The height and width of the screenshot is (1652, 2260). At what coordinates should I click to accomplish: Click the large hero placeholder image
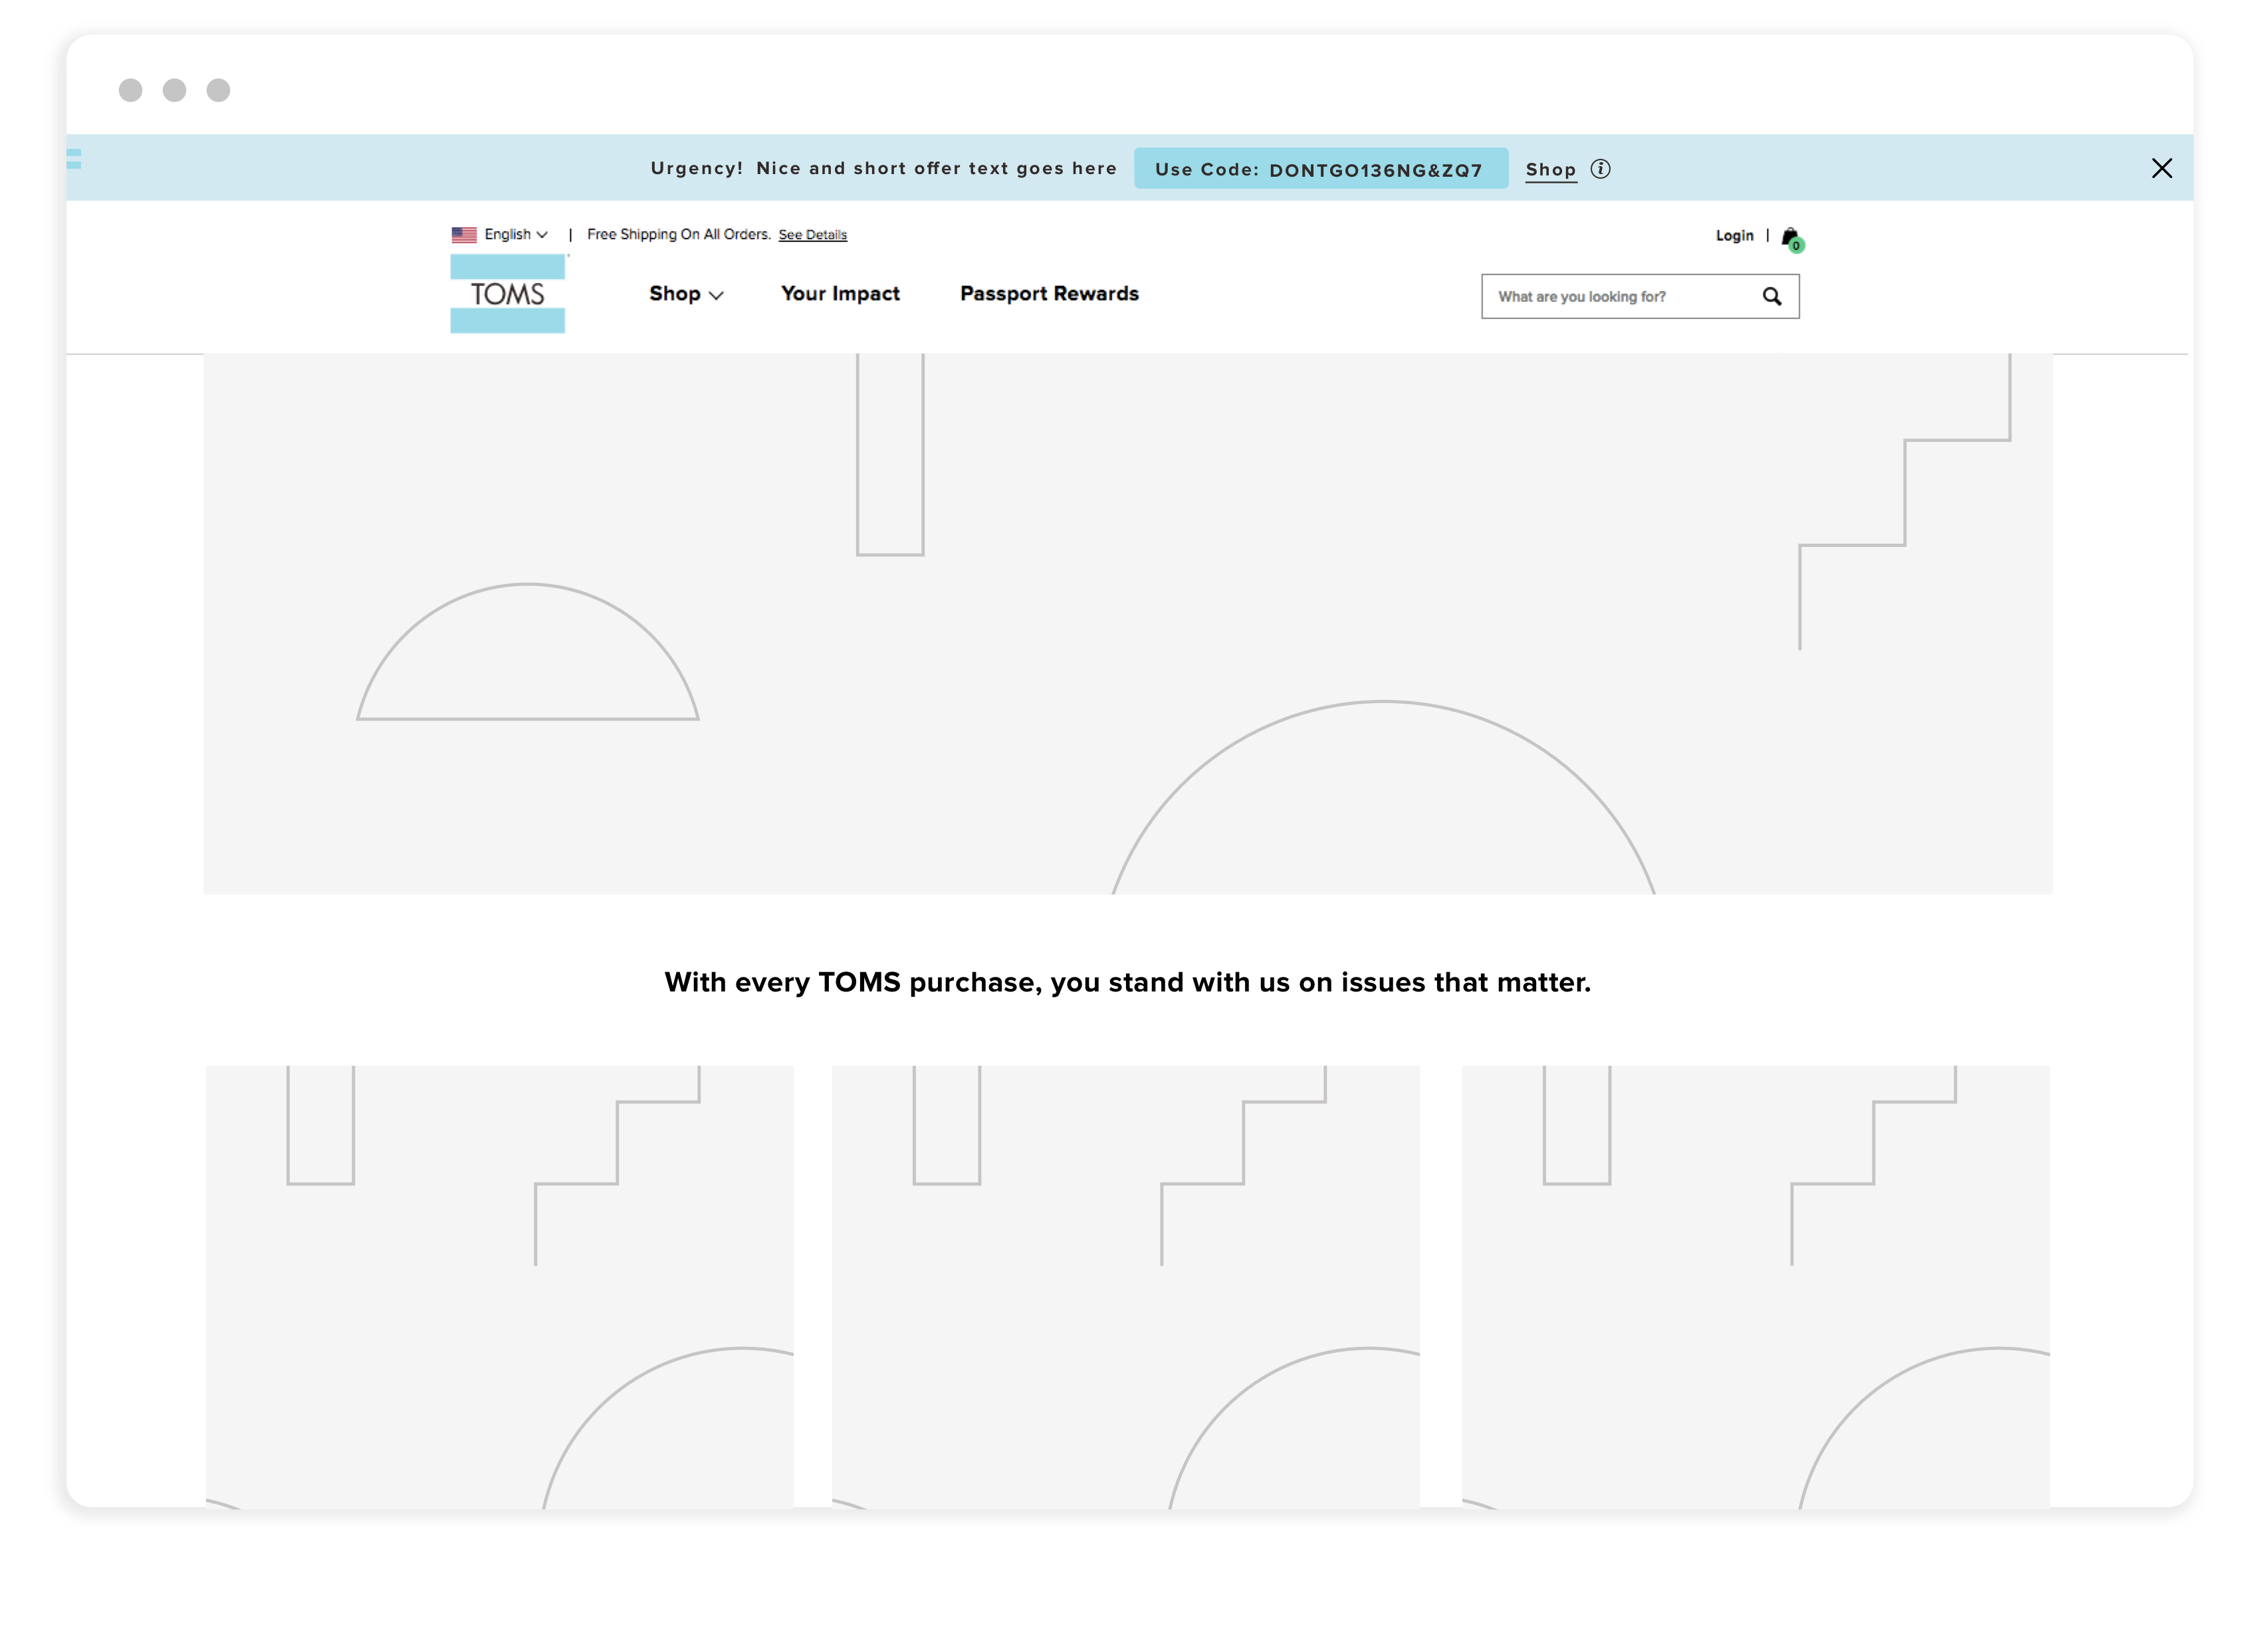point(1128,623)
